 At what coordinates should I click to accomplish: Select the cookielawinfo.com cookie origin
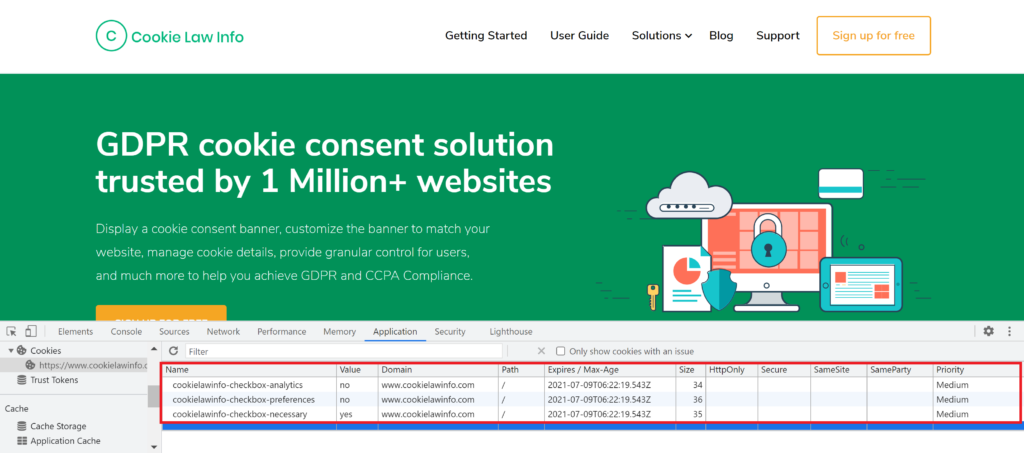point(88,365)
